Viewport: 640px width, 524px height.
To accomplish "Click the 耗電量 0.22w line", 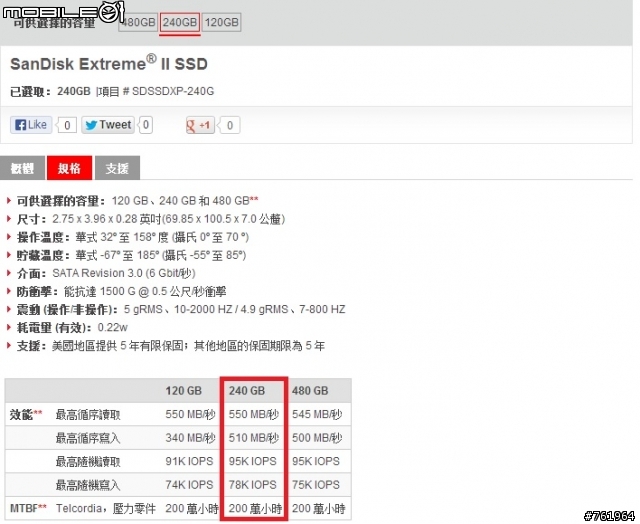I will coord(72,327).
